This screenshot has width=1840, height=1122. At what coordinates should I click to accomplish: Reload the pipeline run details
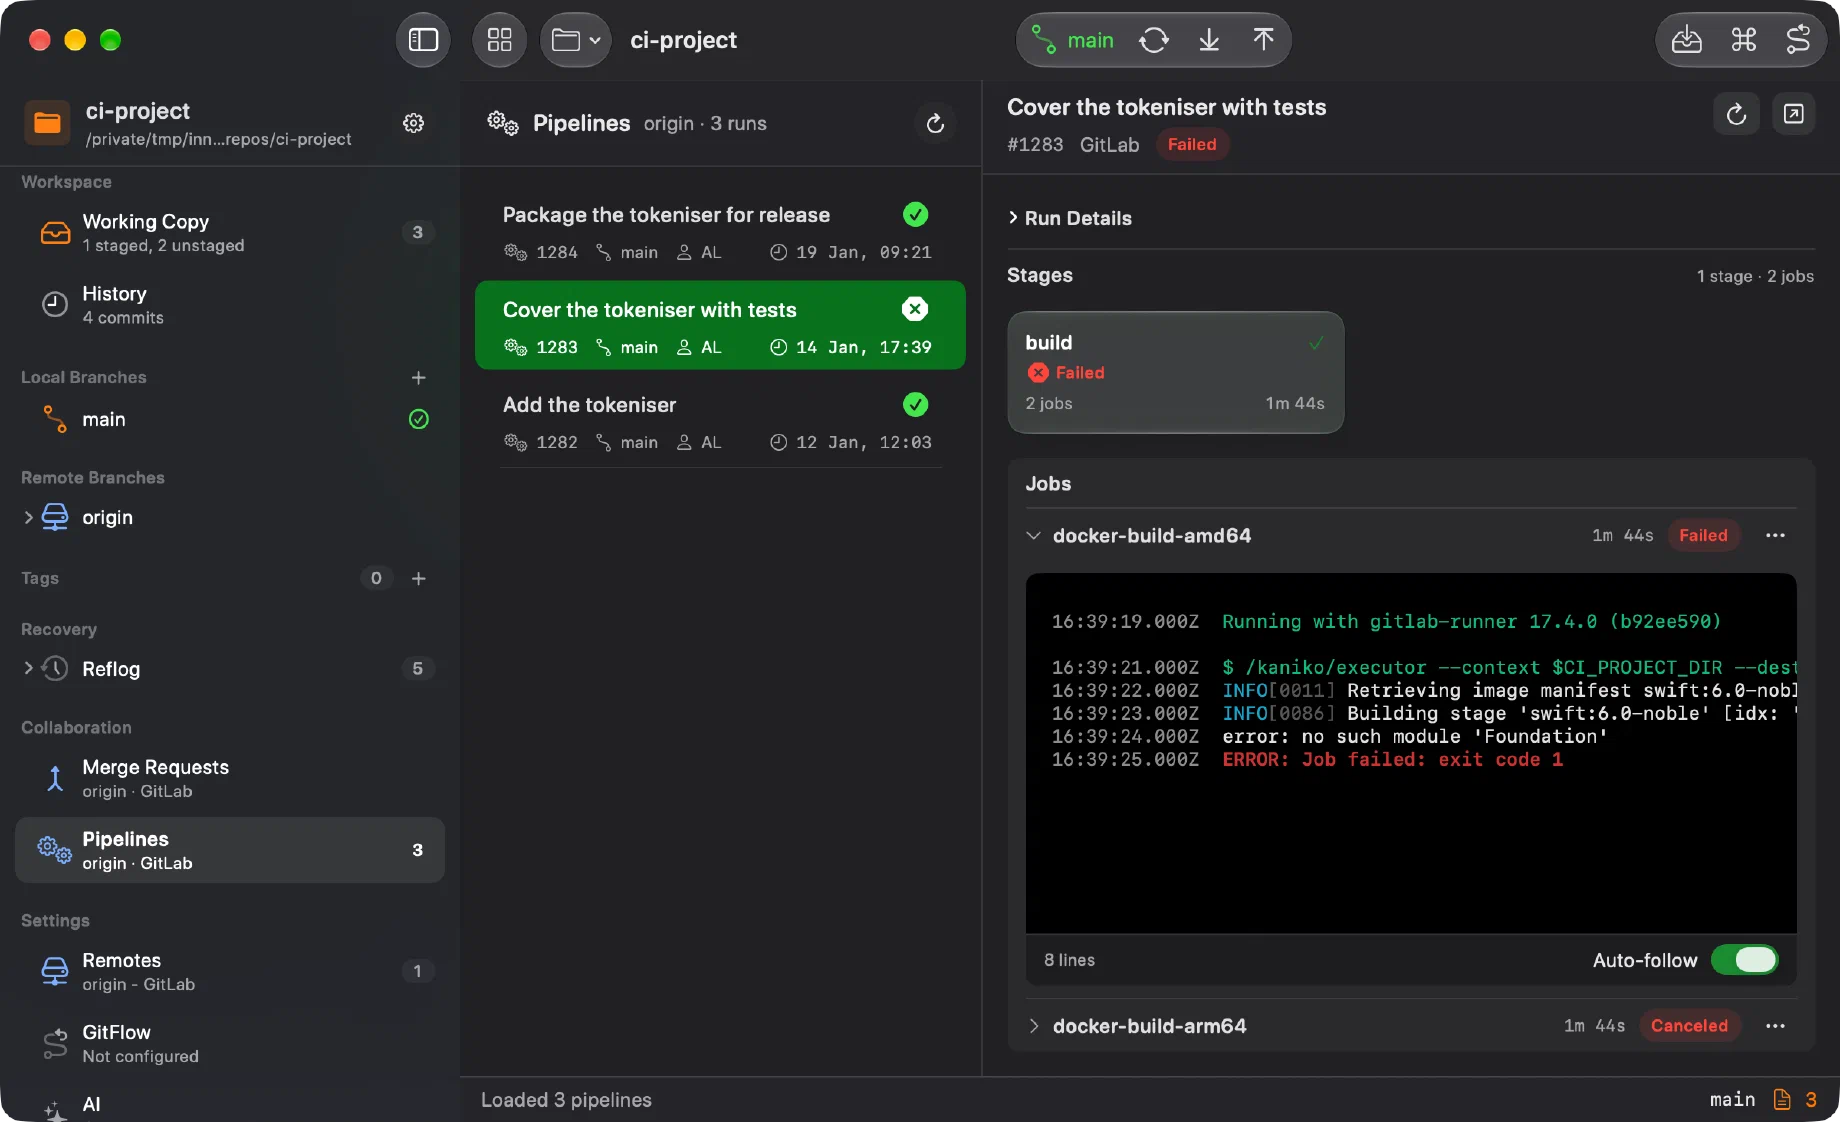[x=1736, y=114]
